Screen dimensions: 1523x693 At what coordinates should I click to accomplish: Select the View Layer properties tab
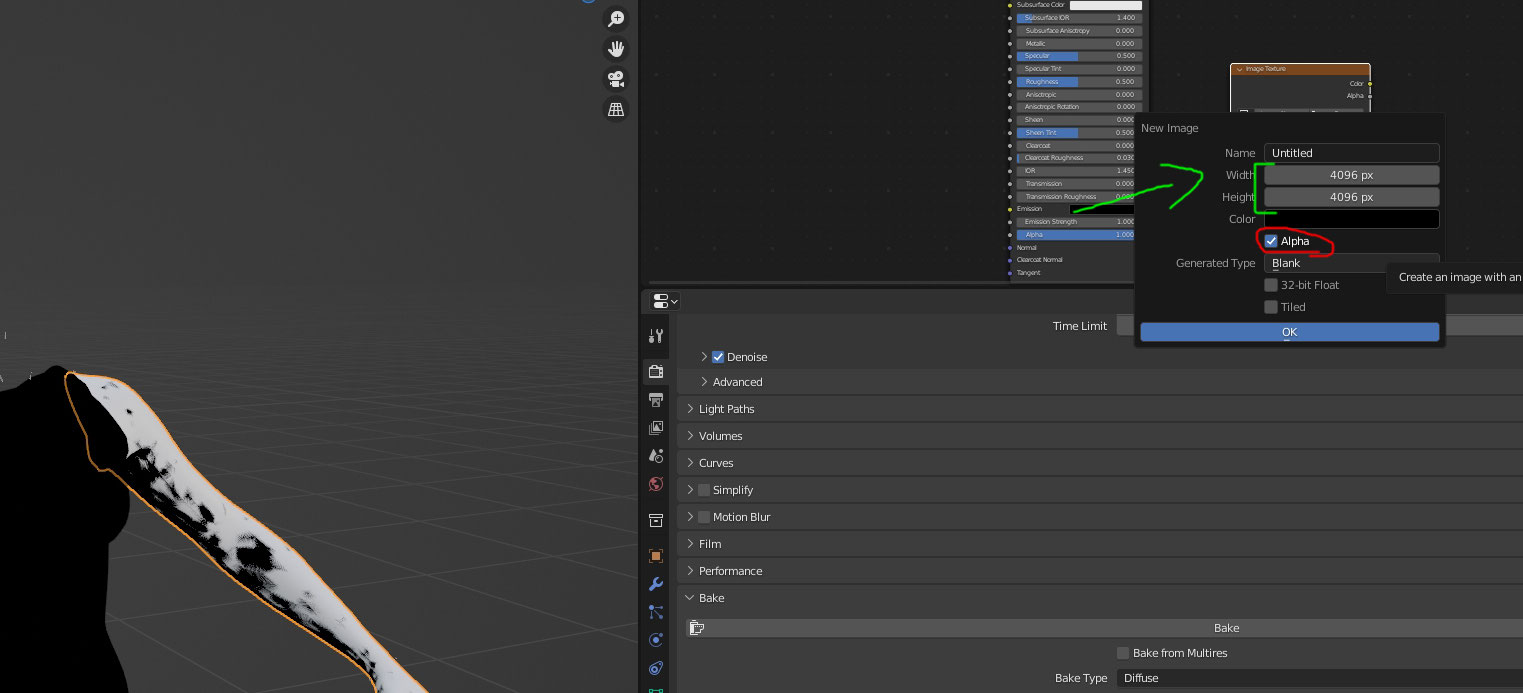tap(656, 427)
